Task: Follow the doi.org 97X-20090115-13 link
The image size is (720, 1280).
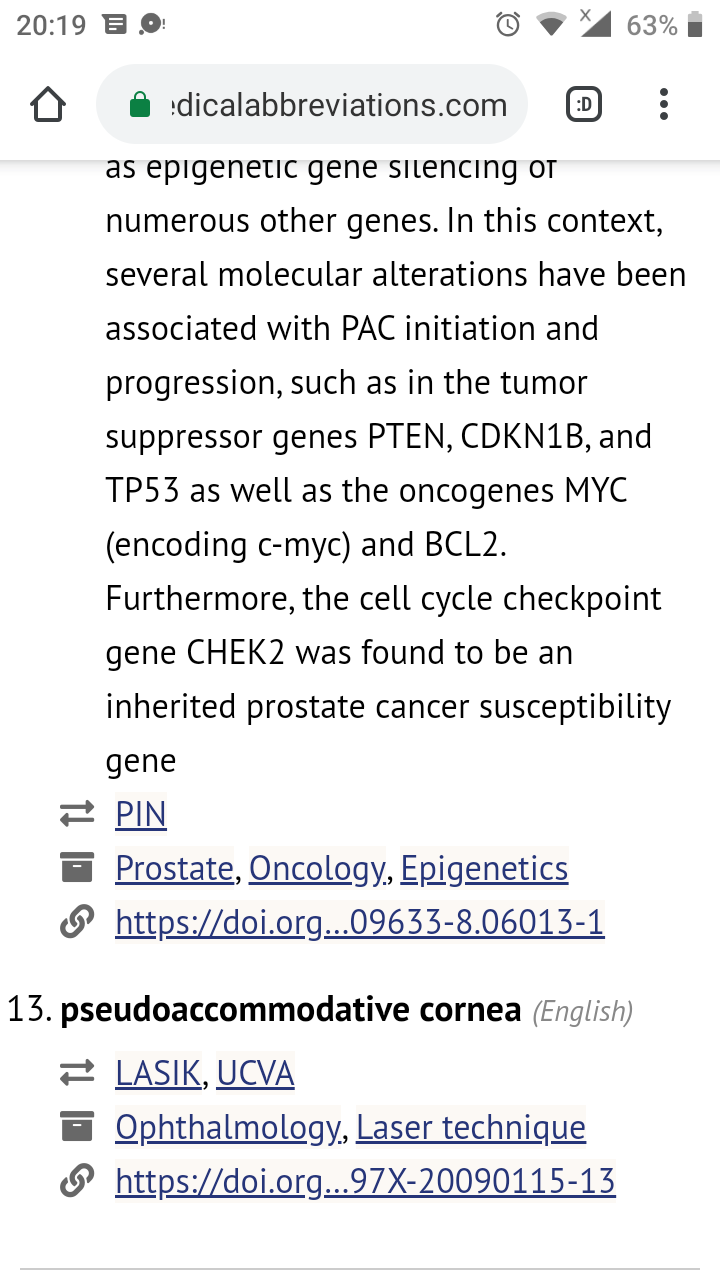Action: [x=365, y=1181]
